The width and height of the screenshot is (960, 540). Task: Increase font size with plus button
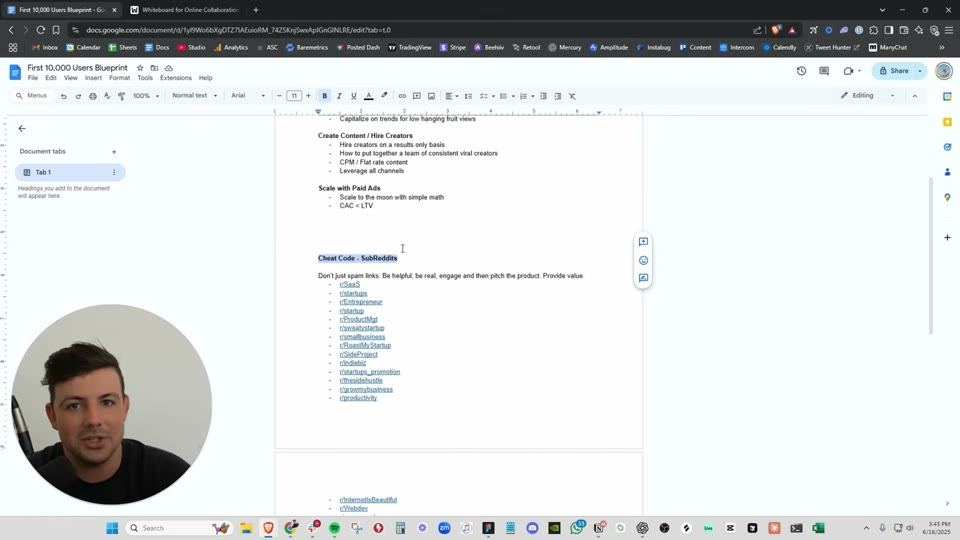point(309,96)
